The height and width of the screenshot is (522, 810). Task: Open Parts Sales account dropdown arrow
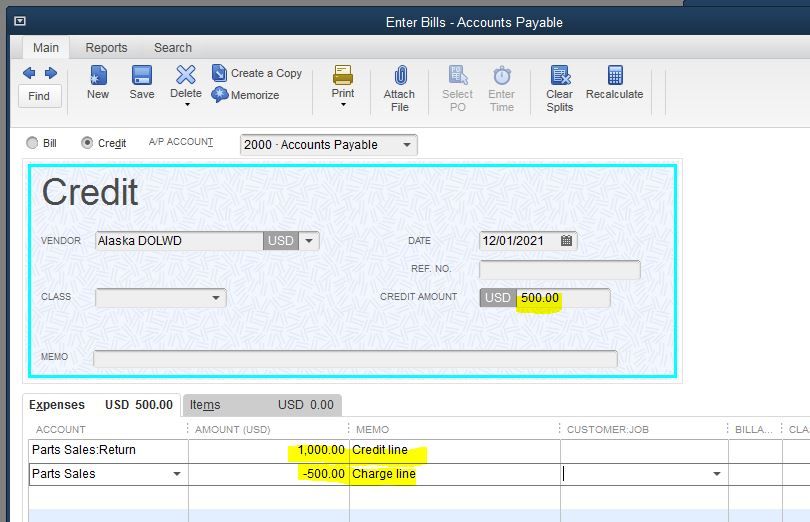[x=177, y=474]
